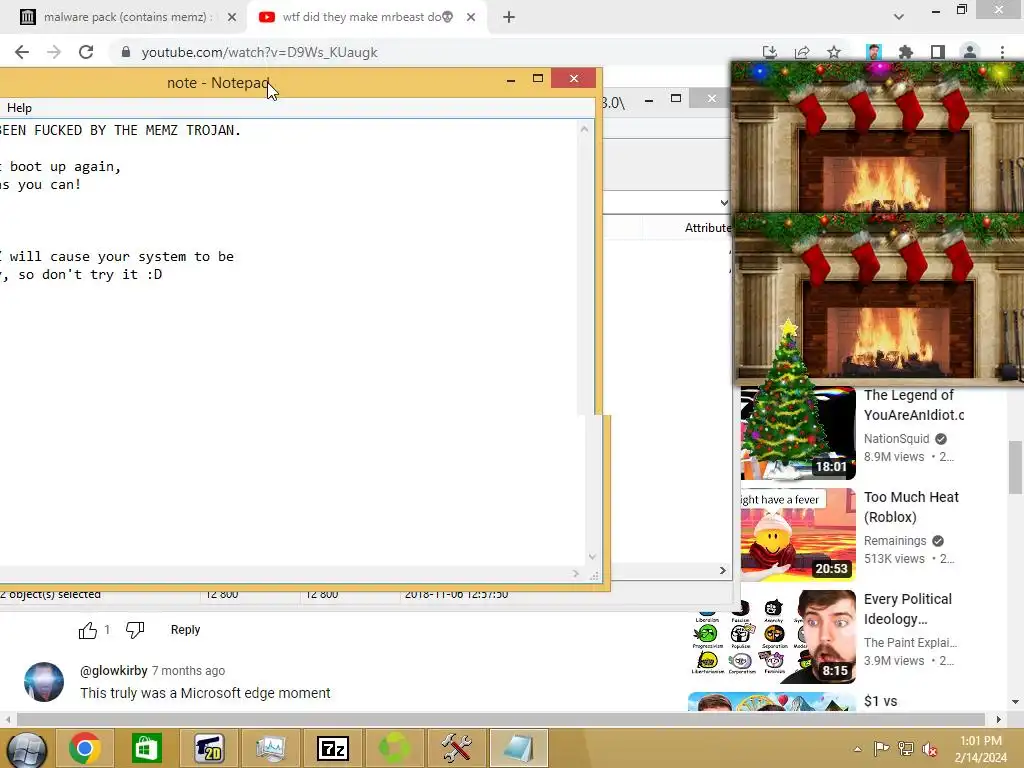
Task: Click Notepad vertical scroll up arrow
Action: pyautogui.click(x=584, y=129)
